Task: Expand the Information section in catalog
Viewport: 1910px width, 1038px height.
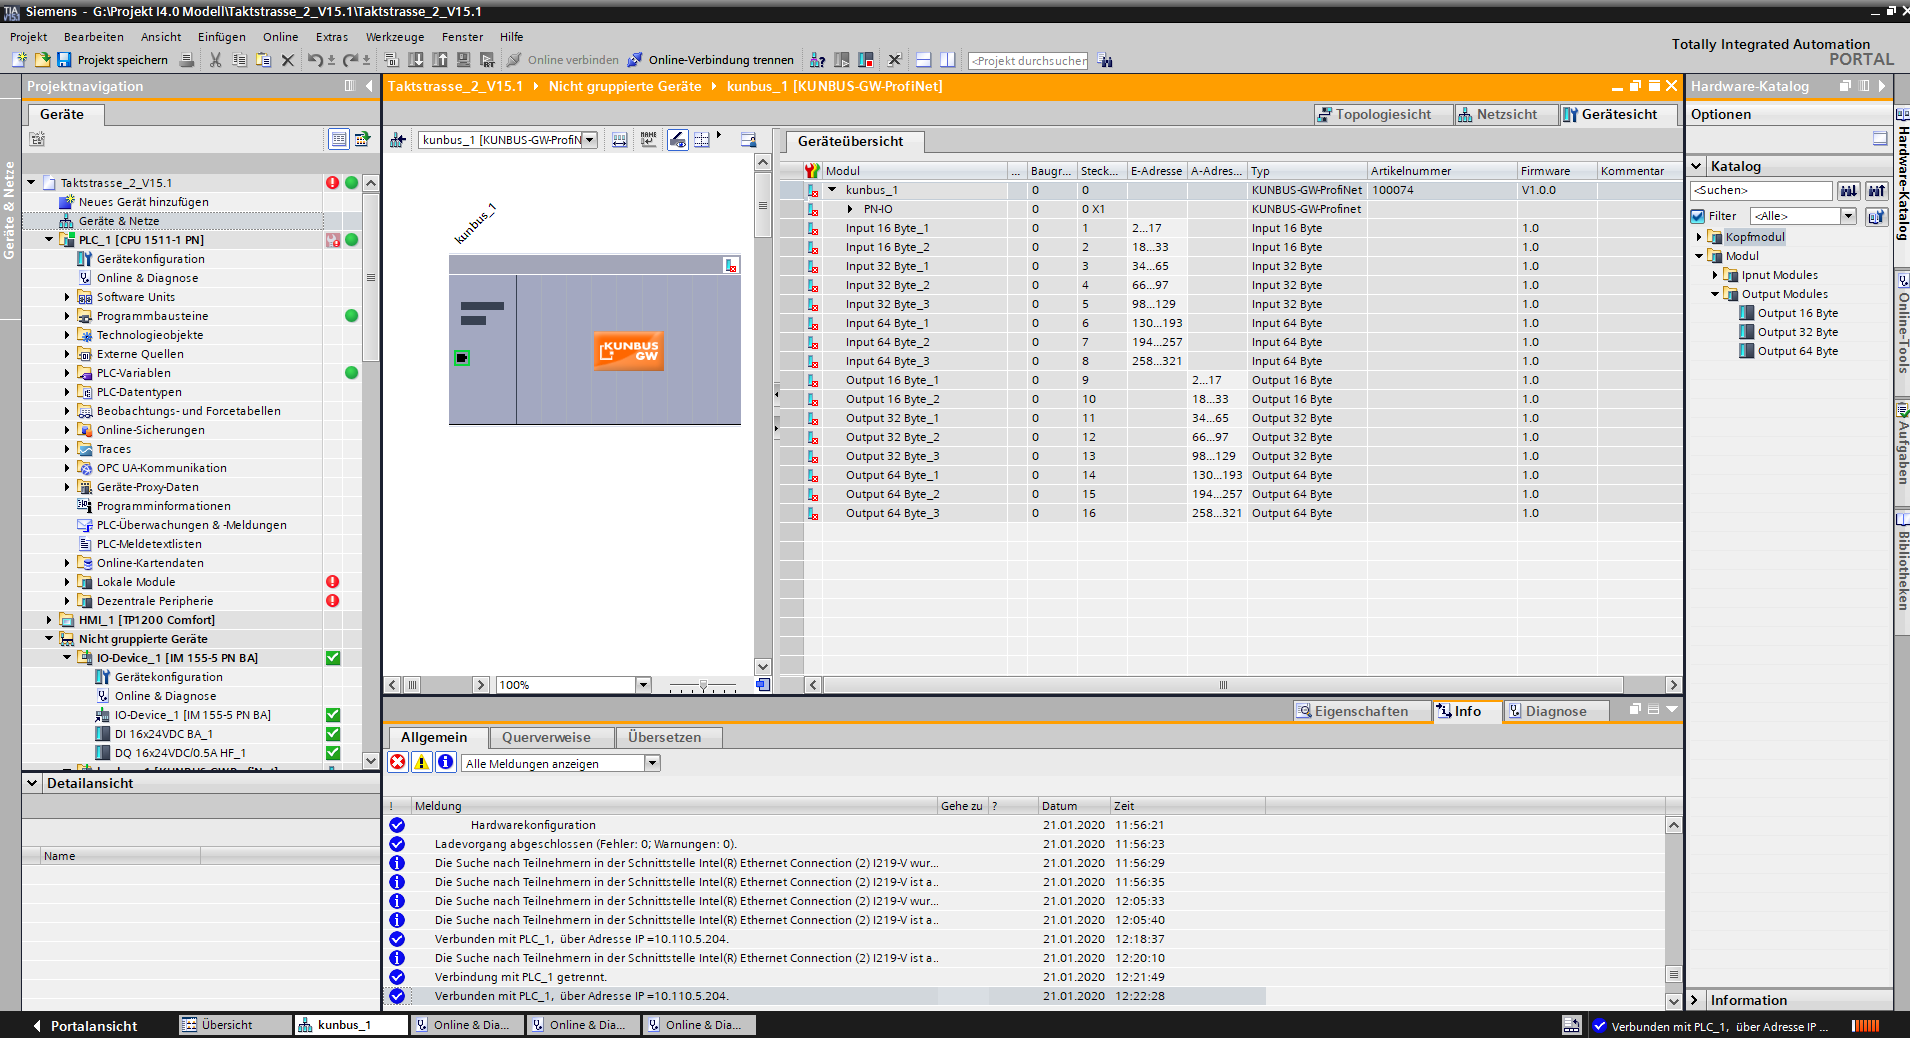Action: [1695, 1000]
